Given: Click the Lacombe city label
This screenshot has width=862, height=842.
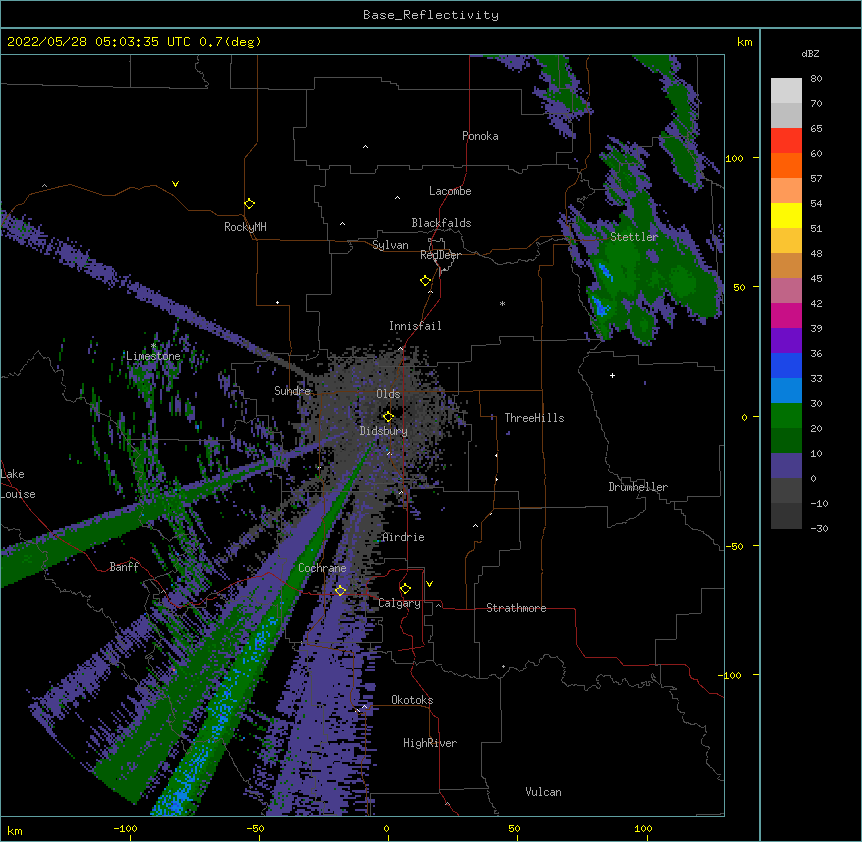Looking at the screenshot, I should (450, 191).
